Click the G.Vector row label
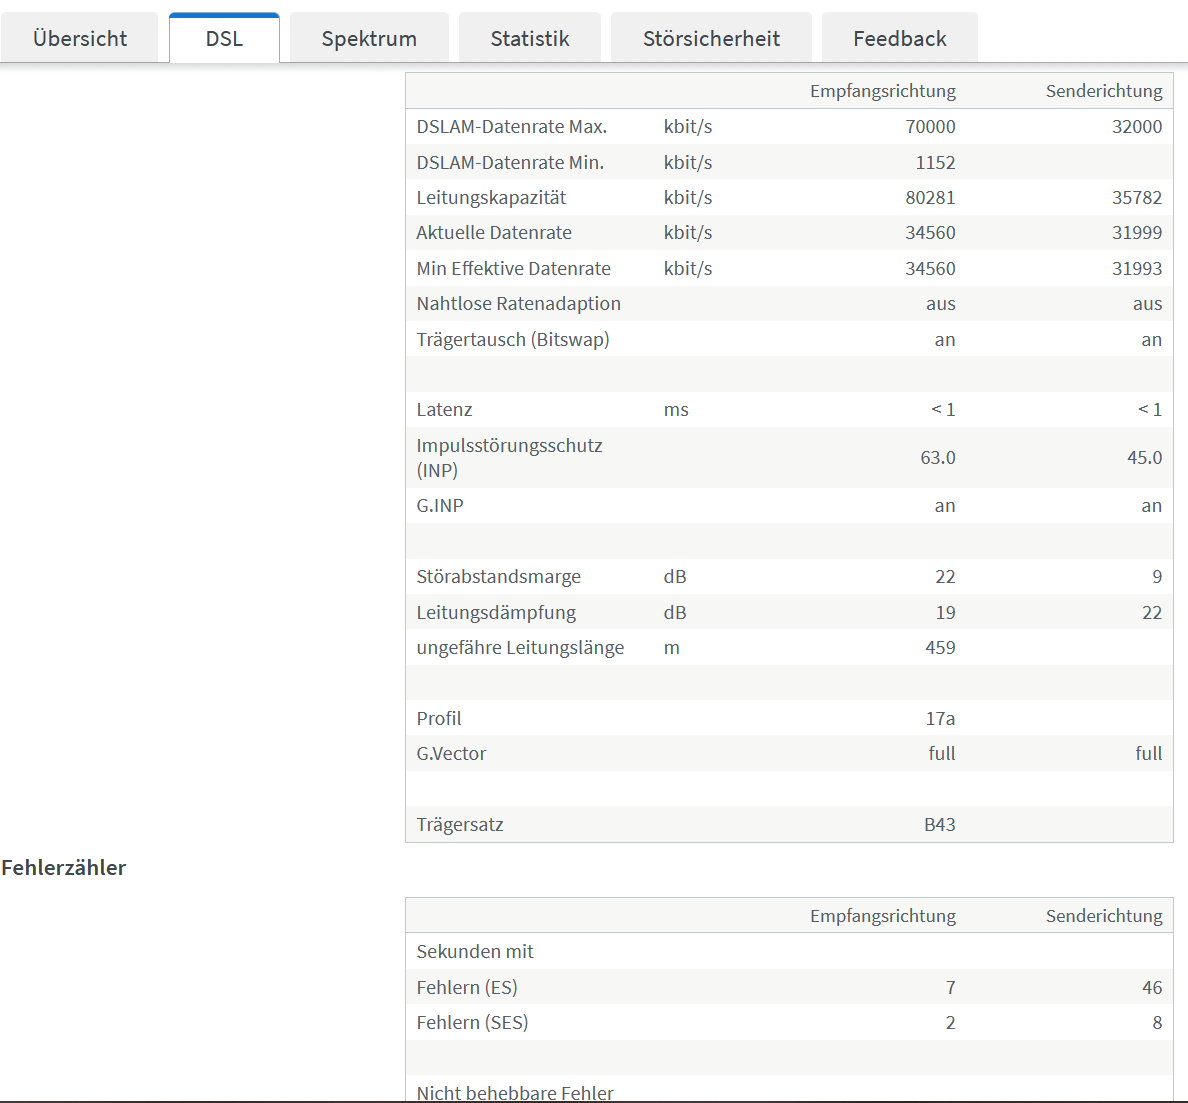1188x1103 pixels. coord(451,754)
